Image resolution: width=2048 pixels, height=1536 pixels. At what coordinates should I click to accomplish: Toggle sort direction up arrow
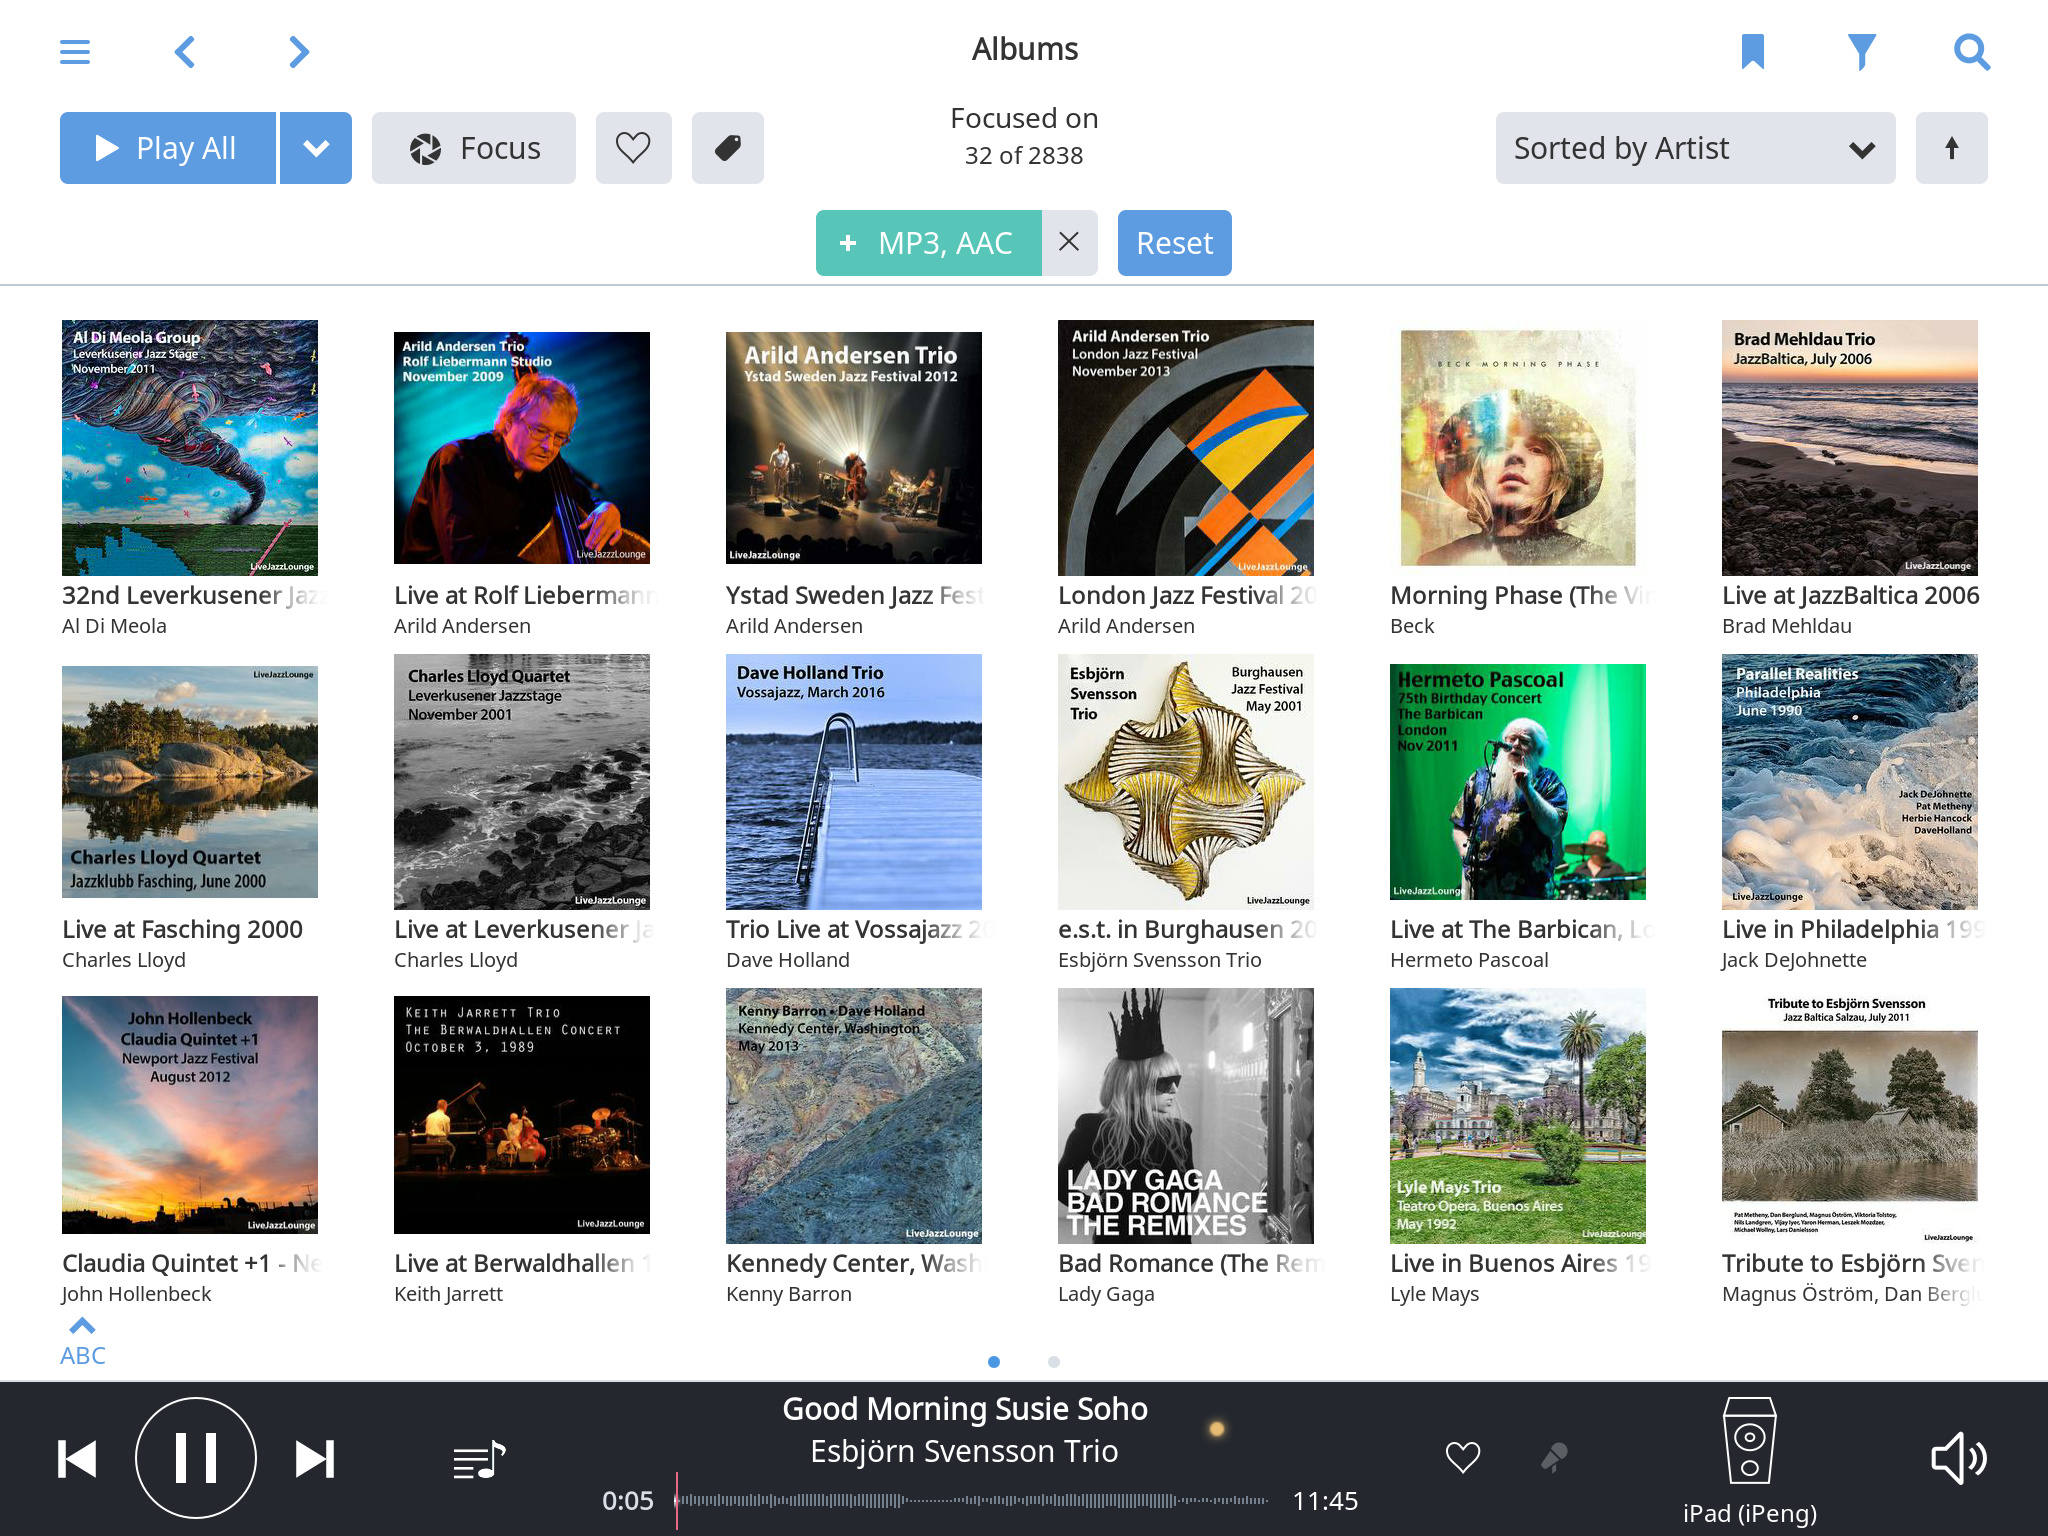click(x=1952, y=148)
